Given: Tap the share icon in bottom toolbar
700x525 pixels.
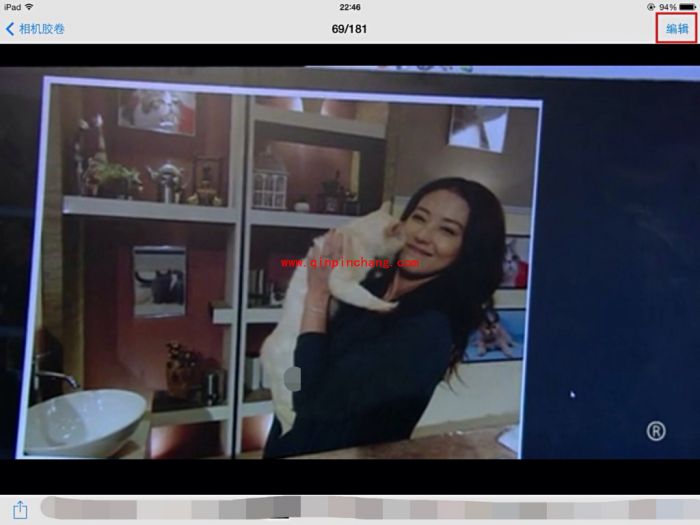Looking at the screenshot, I should coord(20,509).
